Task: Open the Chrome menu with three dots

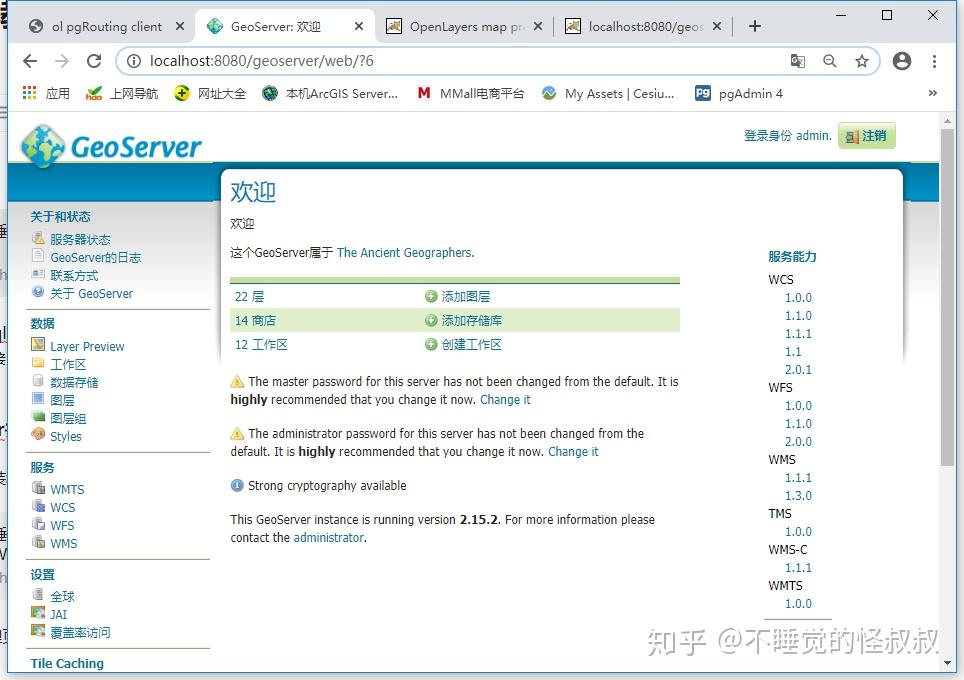Action: tap(933, 61)
